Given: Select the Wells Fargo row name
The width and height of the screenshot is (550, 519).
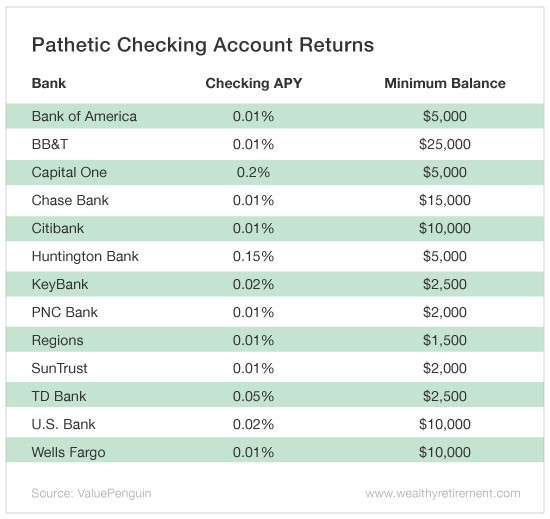Looking at the screenshot, I should [68, 452].
